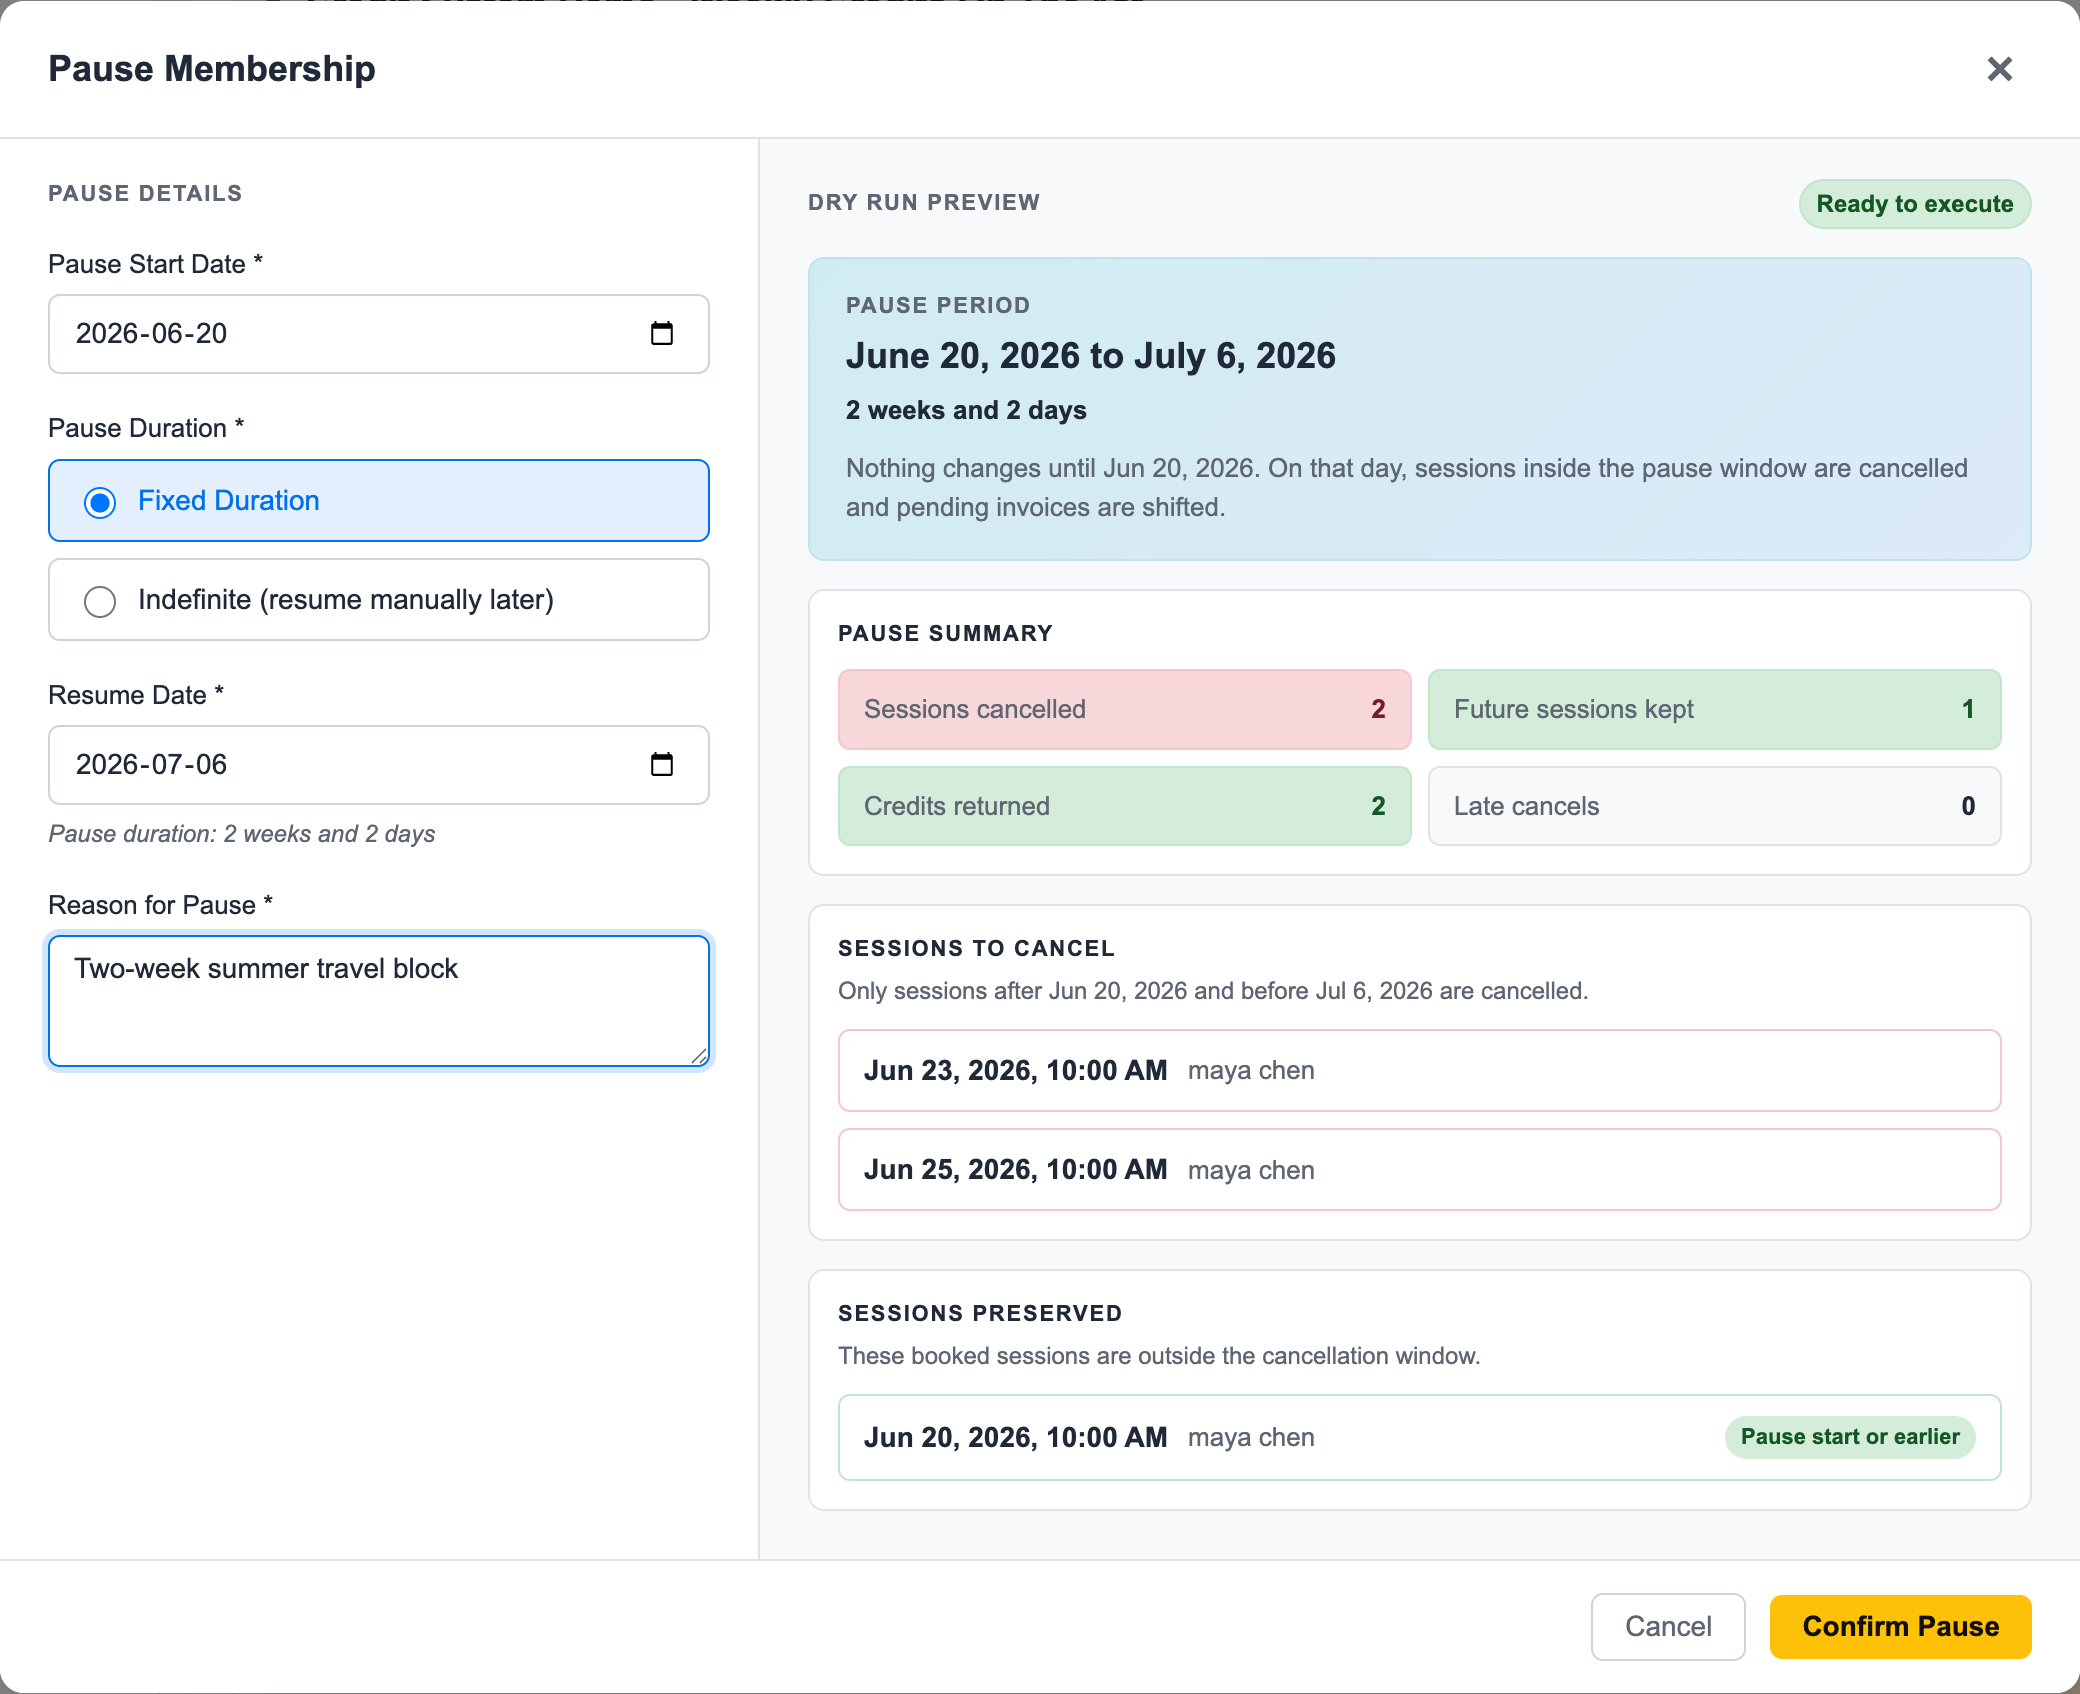Close the Pause Membership dialog

tap(1999, 69)
